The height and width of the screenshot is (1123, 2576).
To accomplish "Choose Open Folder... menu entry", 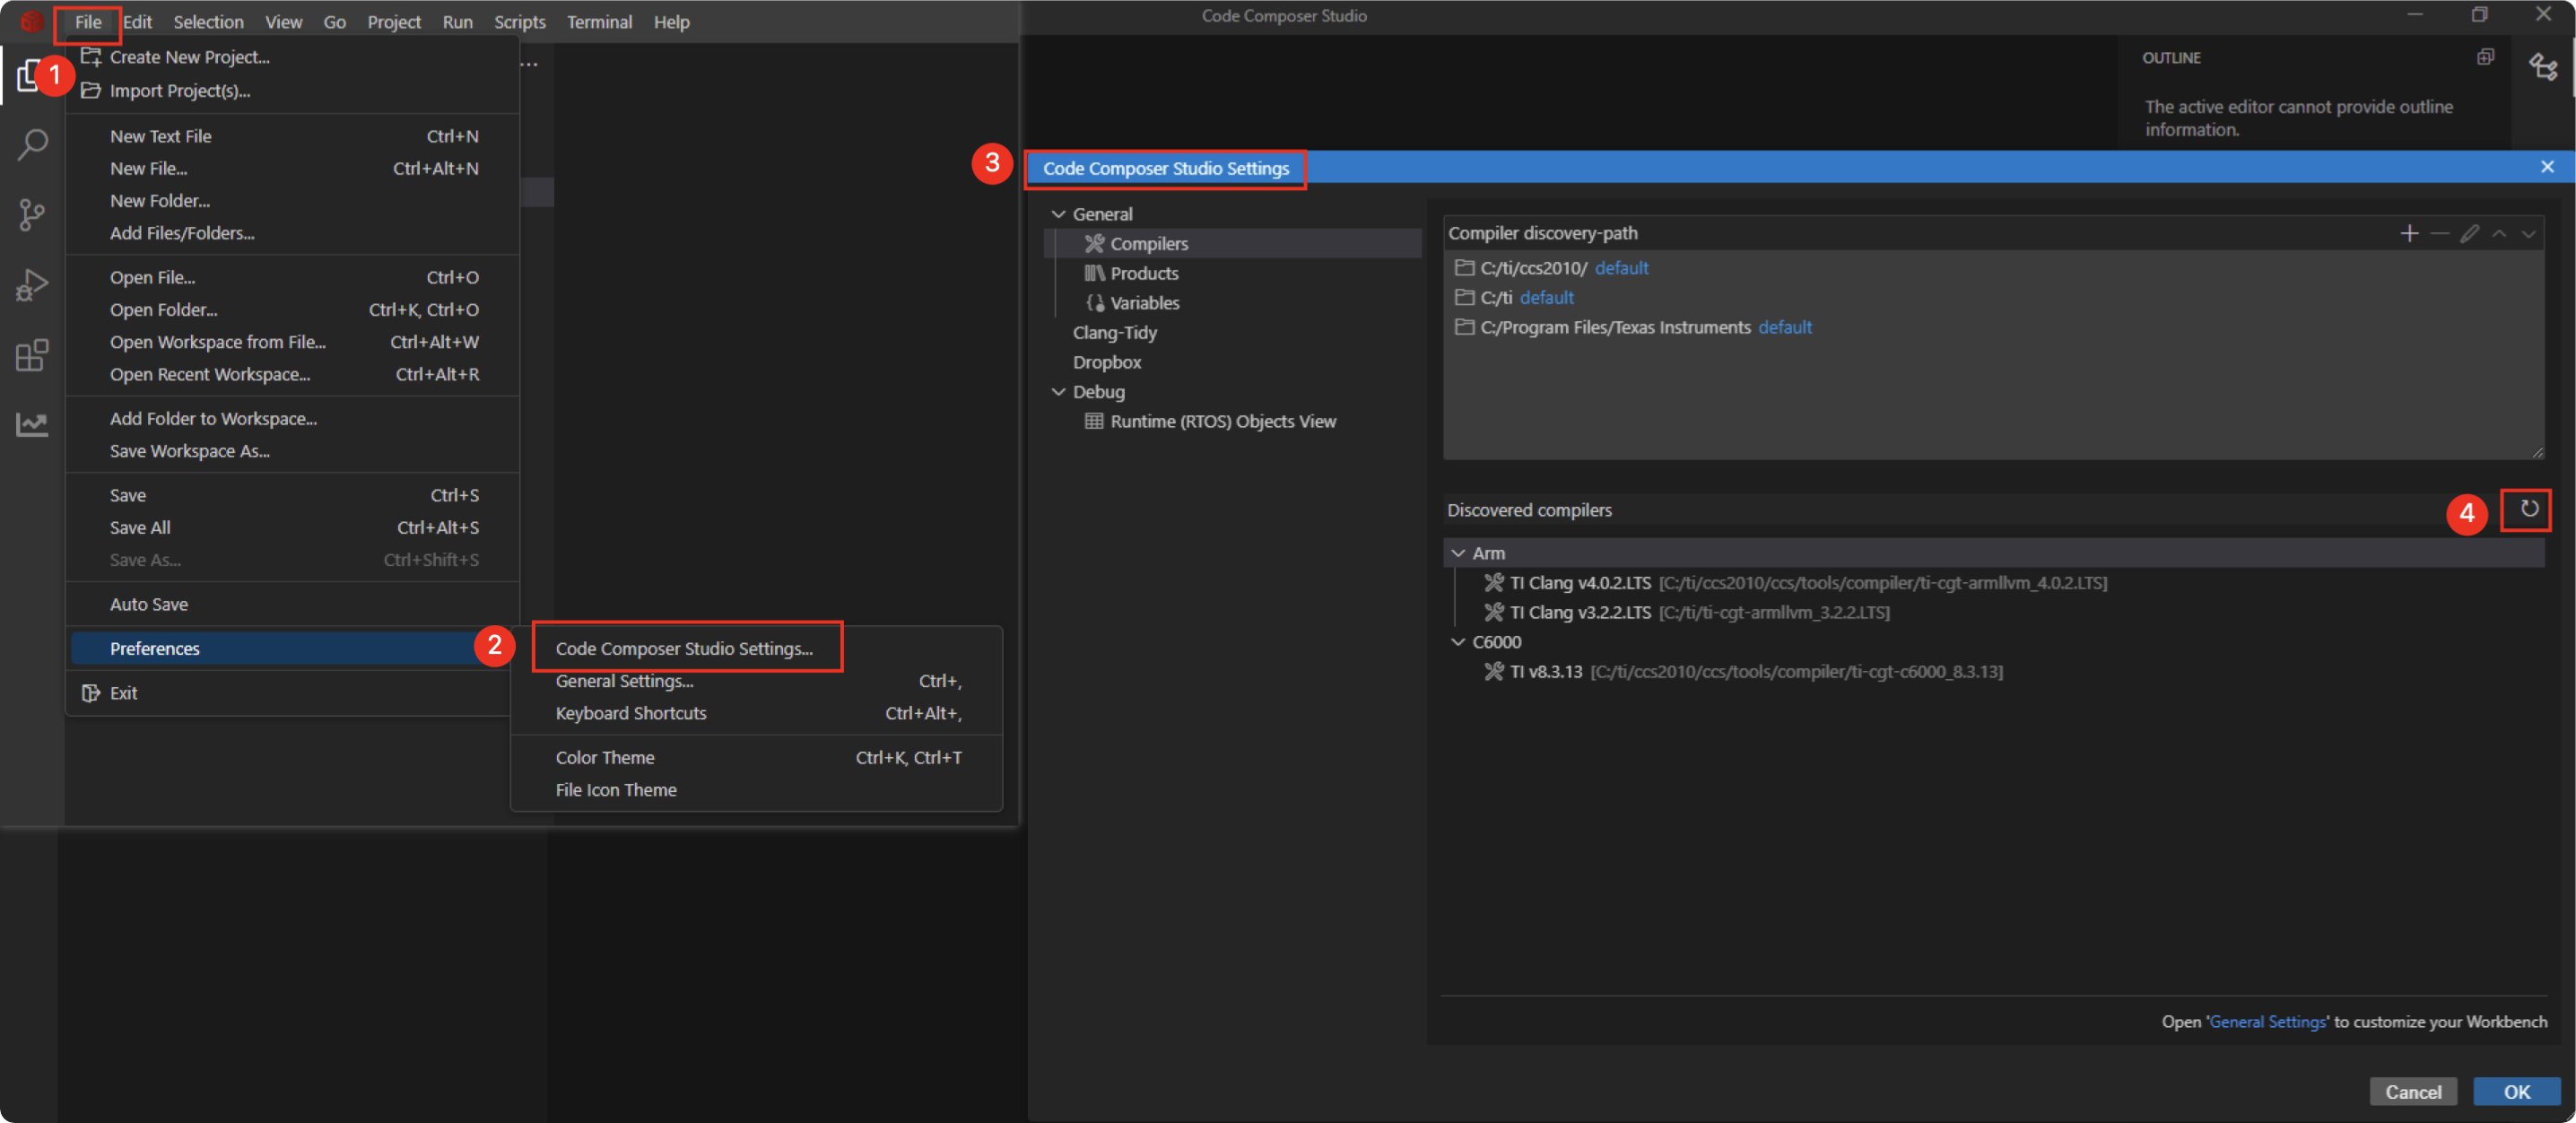I will tap(293, 310).
